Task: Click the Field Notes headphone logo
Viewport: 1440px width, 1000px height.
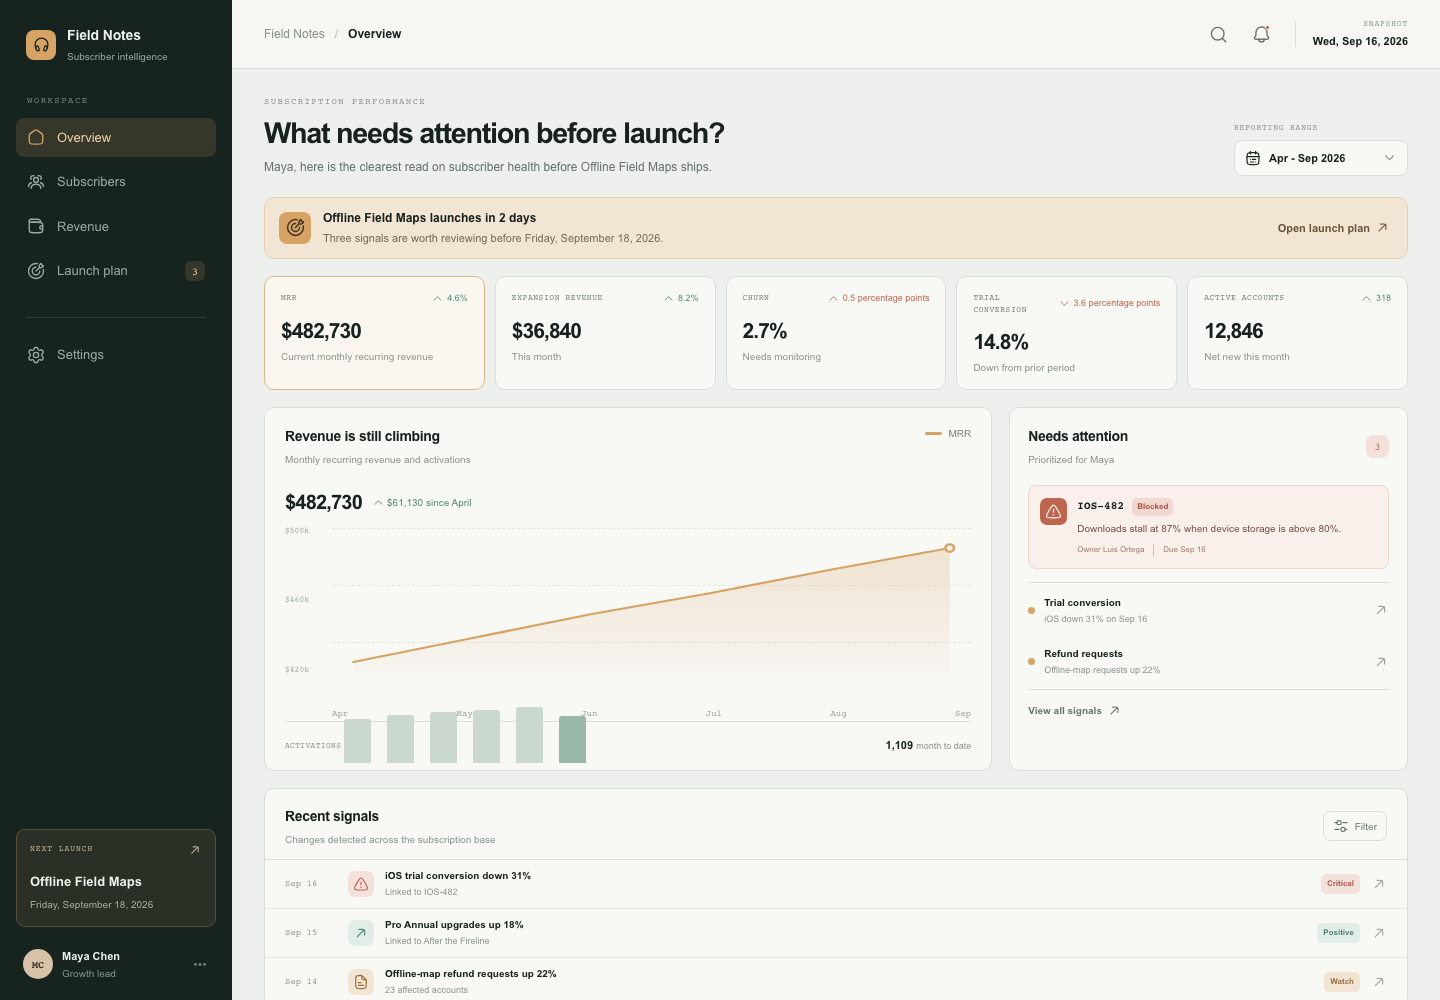Action: click(x=41, y=45)
